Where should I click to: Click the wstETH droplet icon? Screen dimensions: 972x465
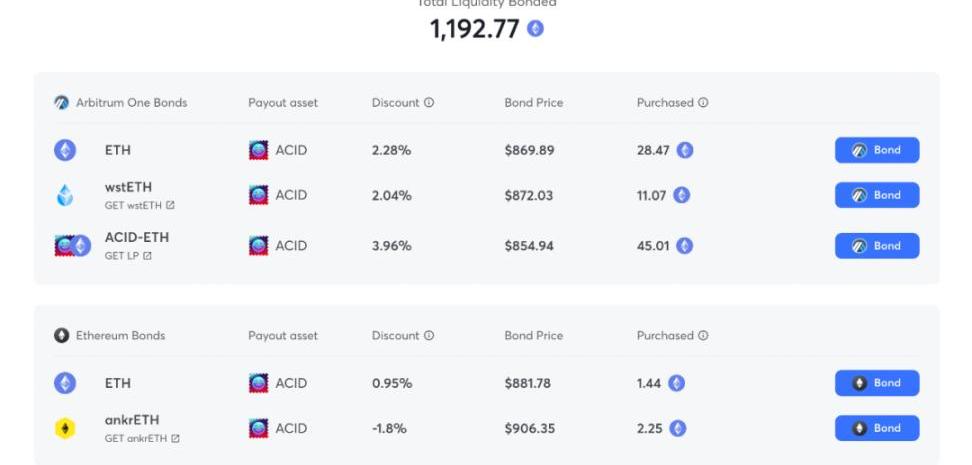coord(65,196)
